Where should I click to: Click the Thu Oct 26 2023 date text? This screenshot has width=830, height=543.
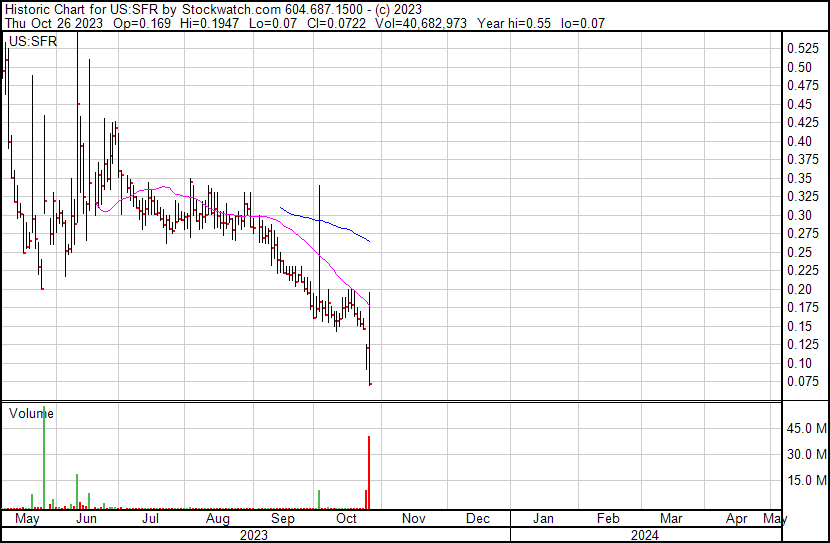pyautogui.click(x=53, y=23)
